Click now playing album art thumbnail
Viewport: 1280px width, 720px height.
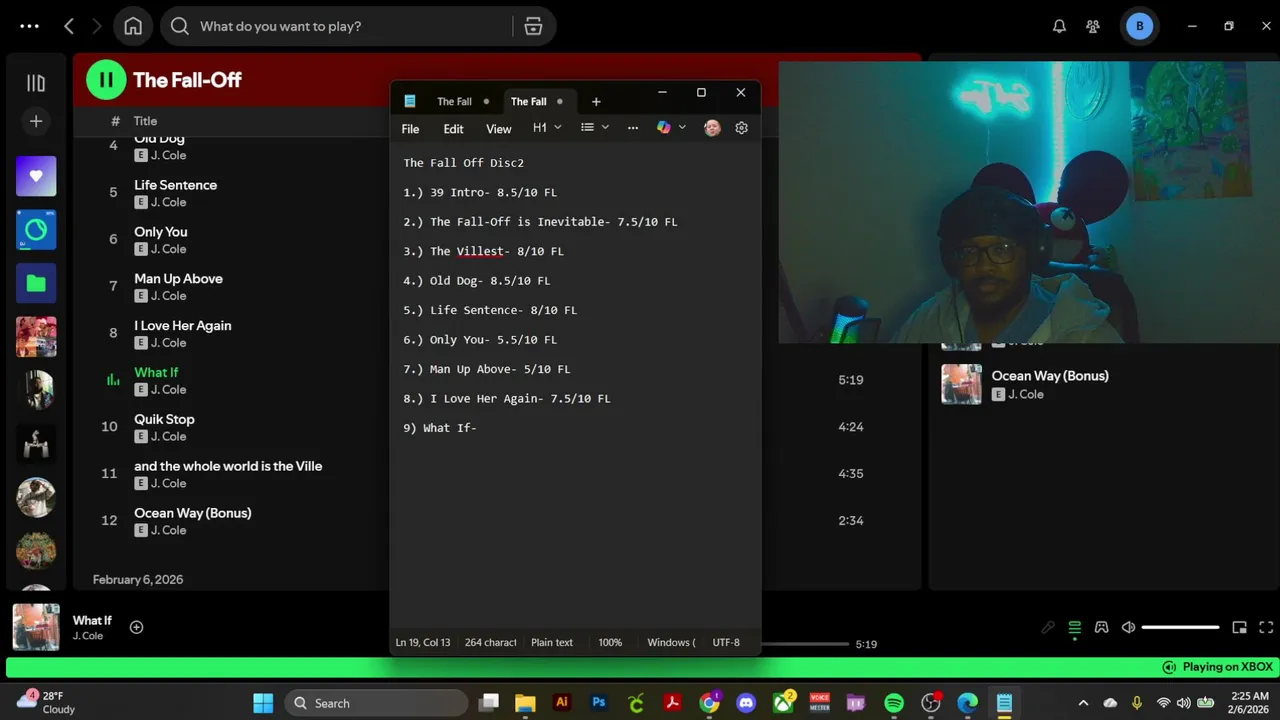point(36,627)
